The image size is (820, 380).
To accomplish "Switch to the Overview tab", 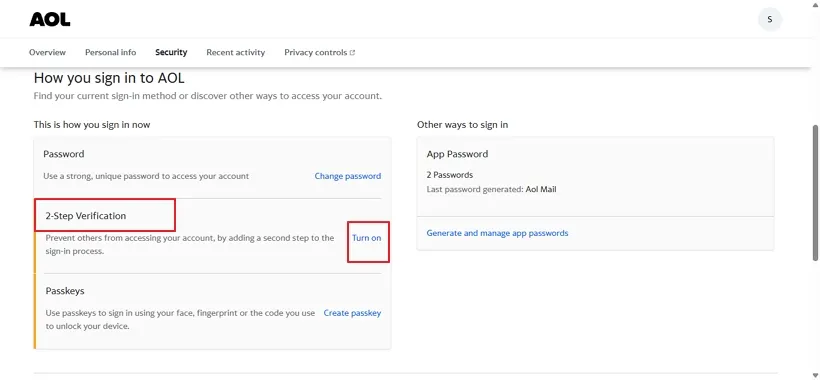I will (x=48, y=52).
